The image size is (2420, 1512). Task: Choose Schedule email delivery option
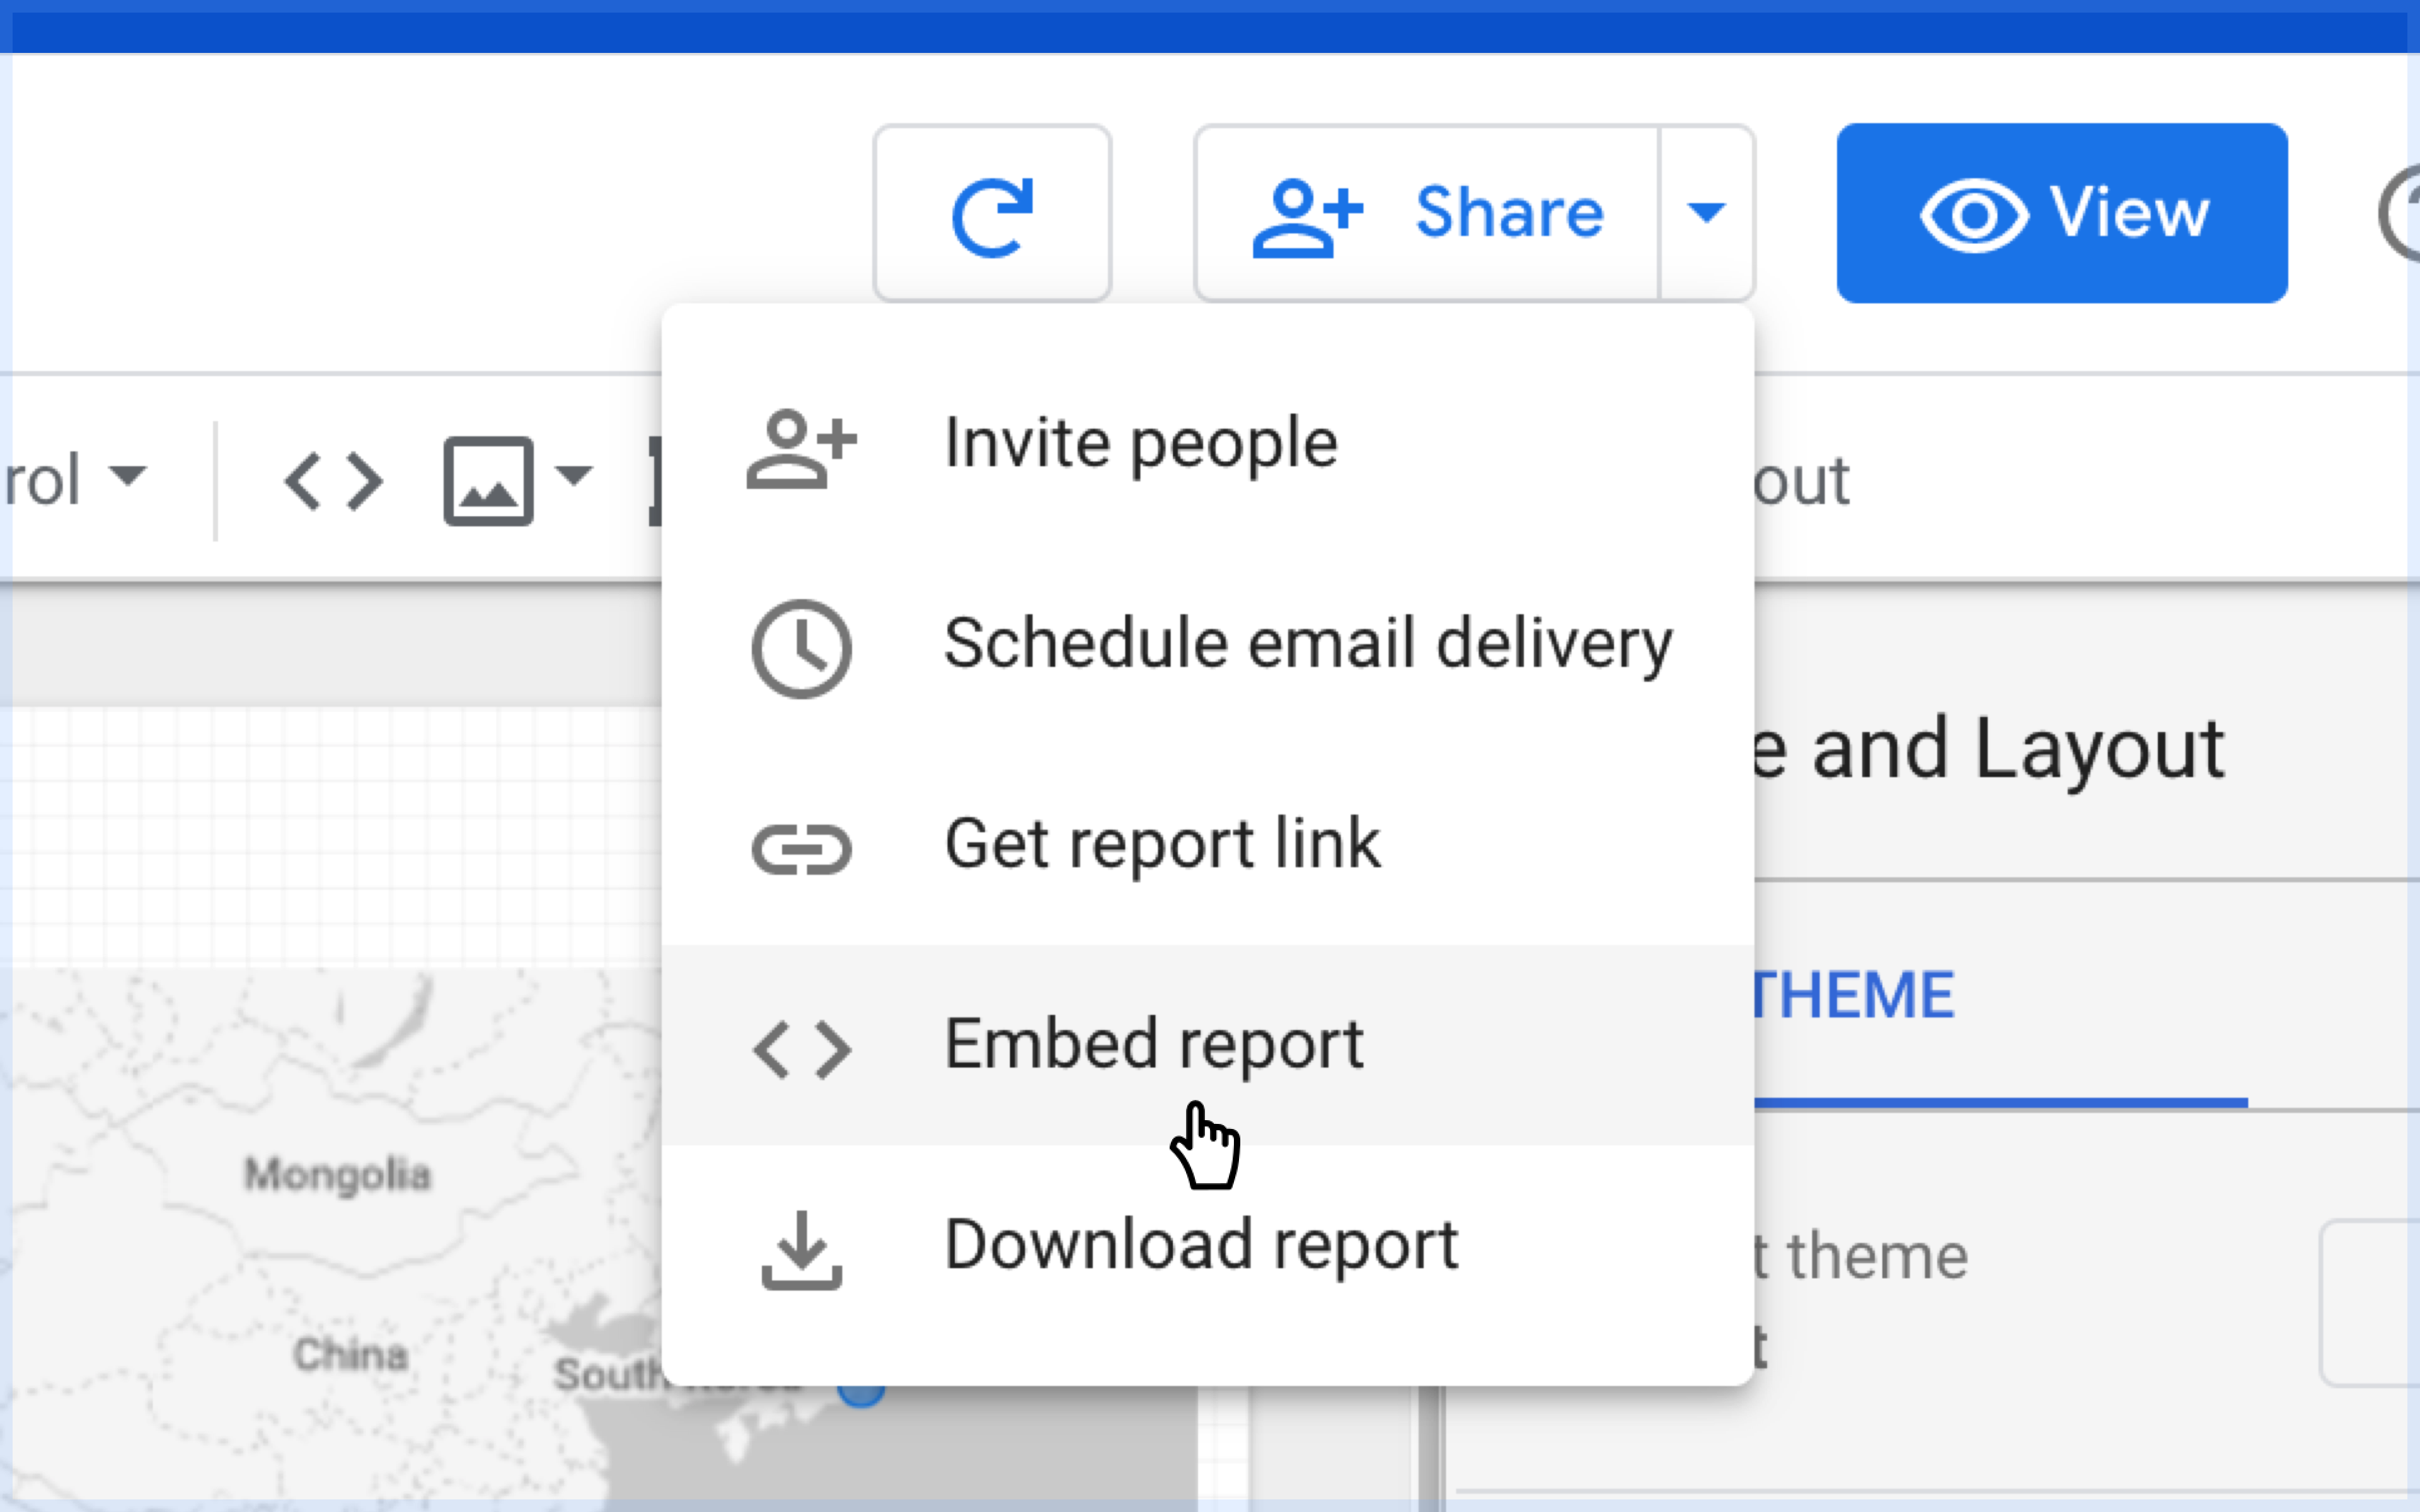[x=1307, y=644]
